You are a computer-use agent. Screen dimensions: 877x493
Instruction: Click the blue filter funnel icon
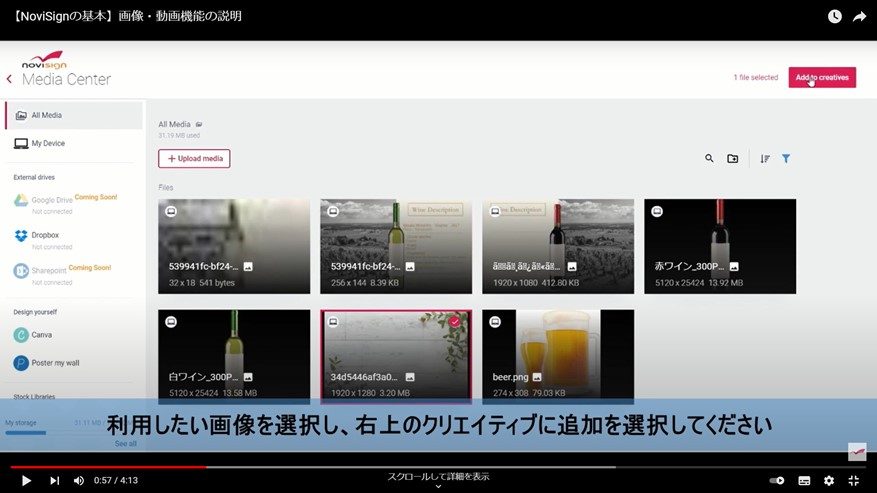(x=786, y=158)
